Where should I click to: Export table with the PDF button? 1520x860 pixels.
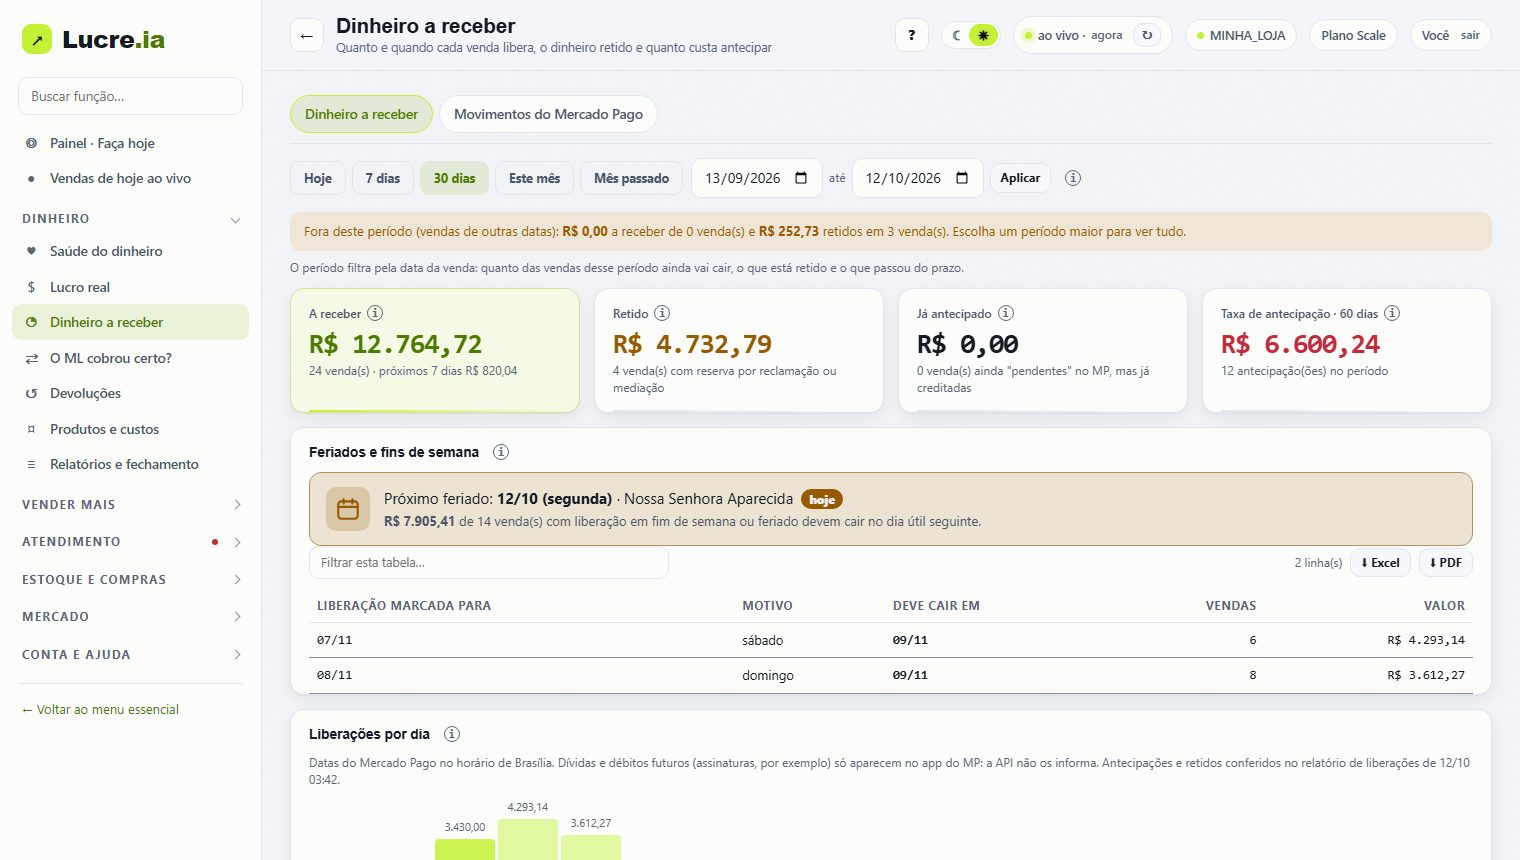pos(1446,563)
